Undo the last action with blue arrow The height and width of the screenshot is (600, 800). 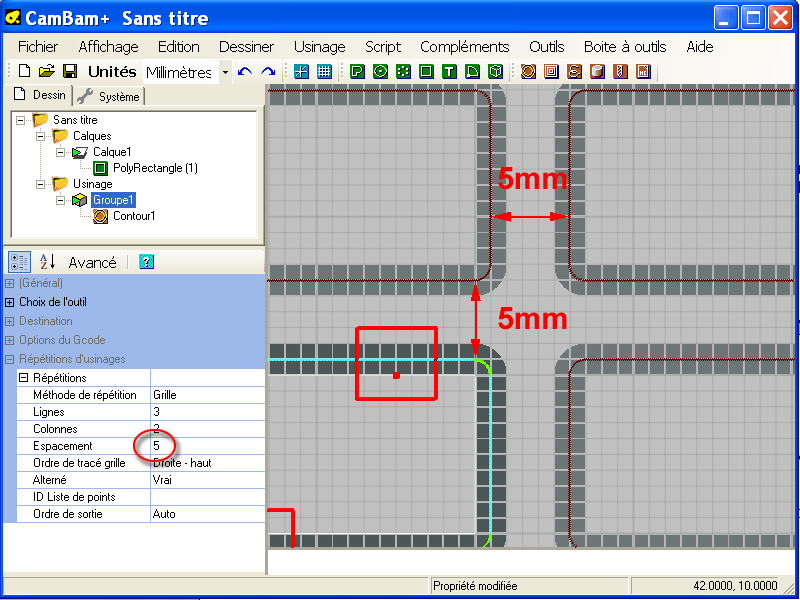point(245,71)
